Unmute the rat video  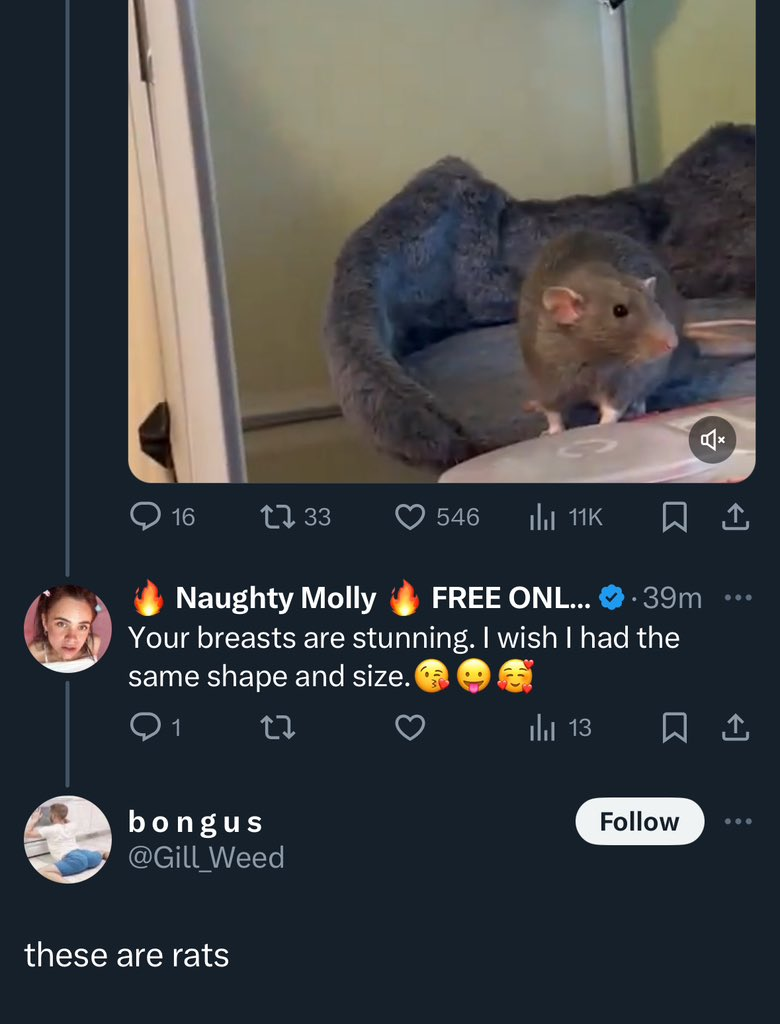pyautogui.click(x=712, y=440)
